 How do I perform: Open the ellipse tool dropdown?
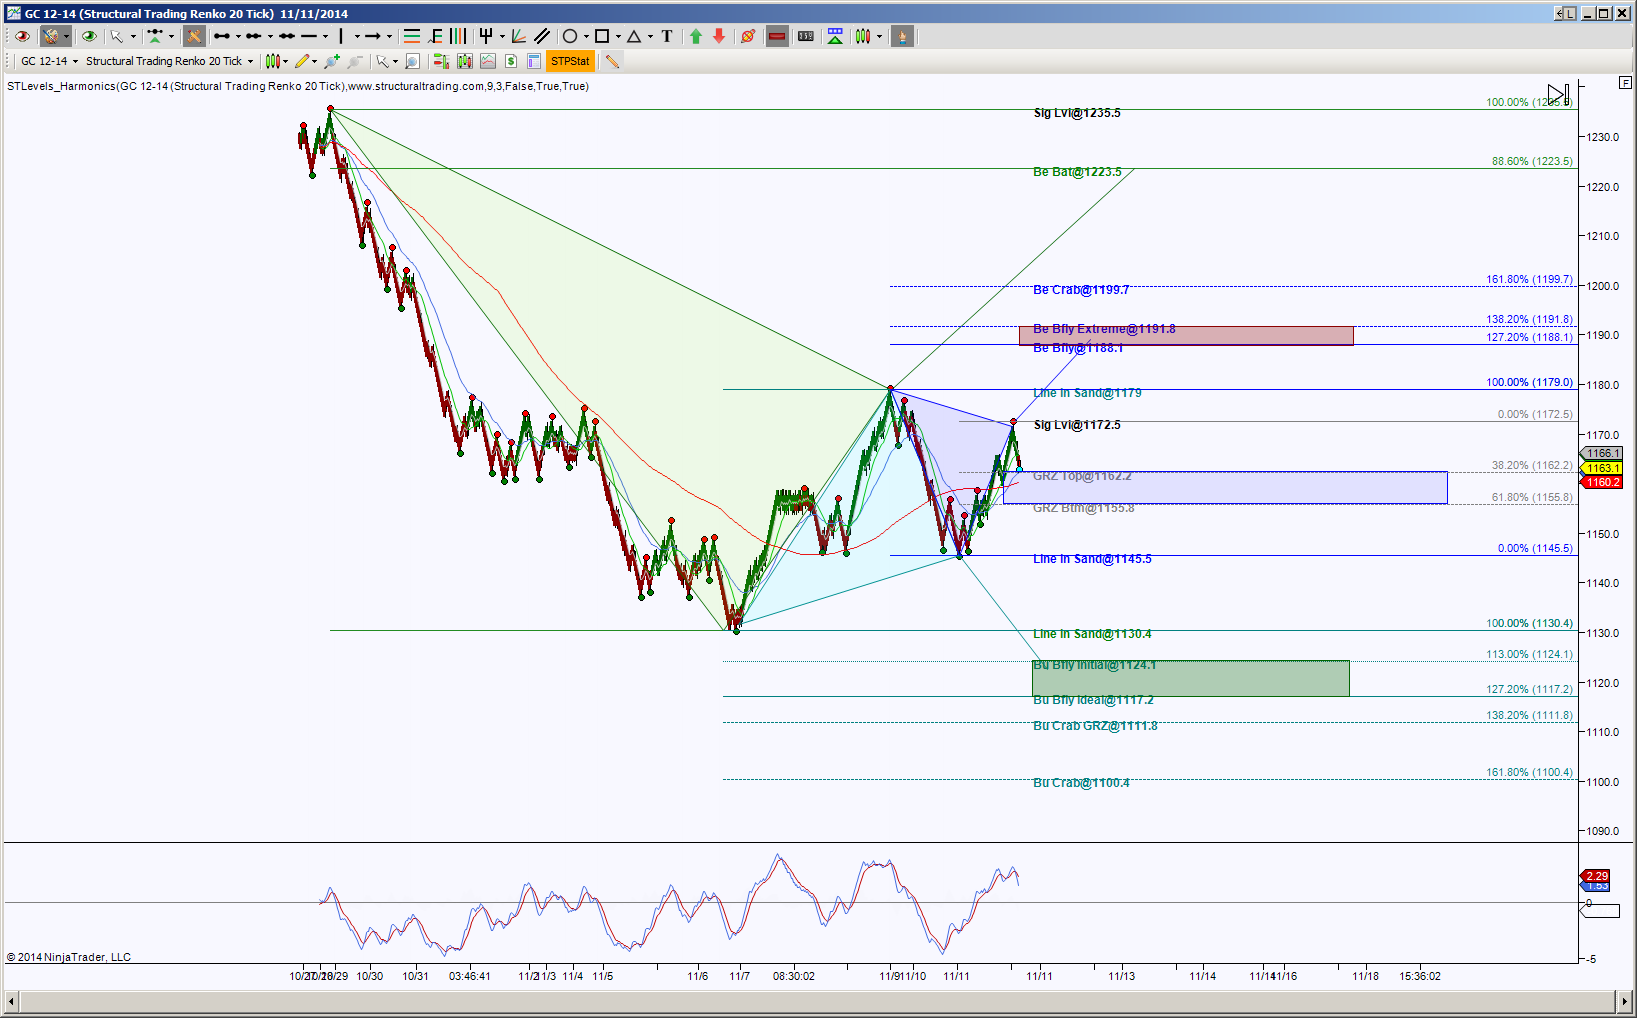coord(586,36)
